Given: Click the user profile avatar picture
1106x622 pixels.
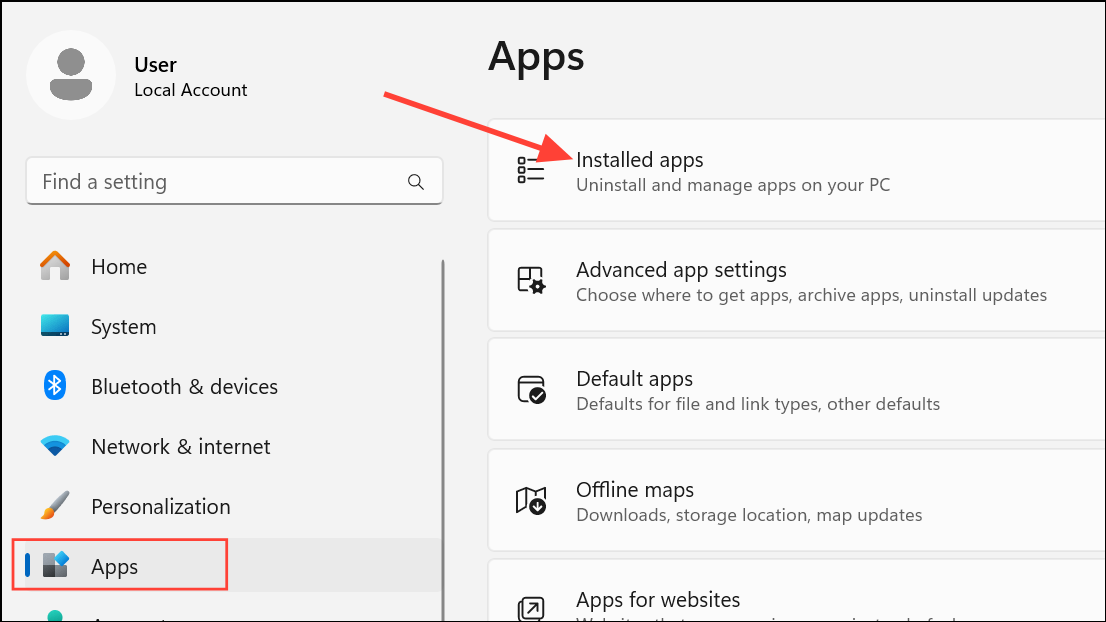Looking at the screenshot, I should point(71,75).
